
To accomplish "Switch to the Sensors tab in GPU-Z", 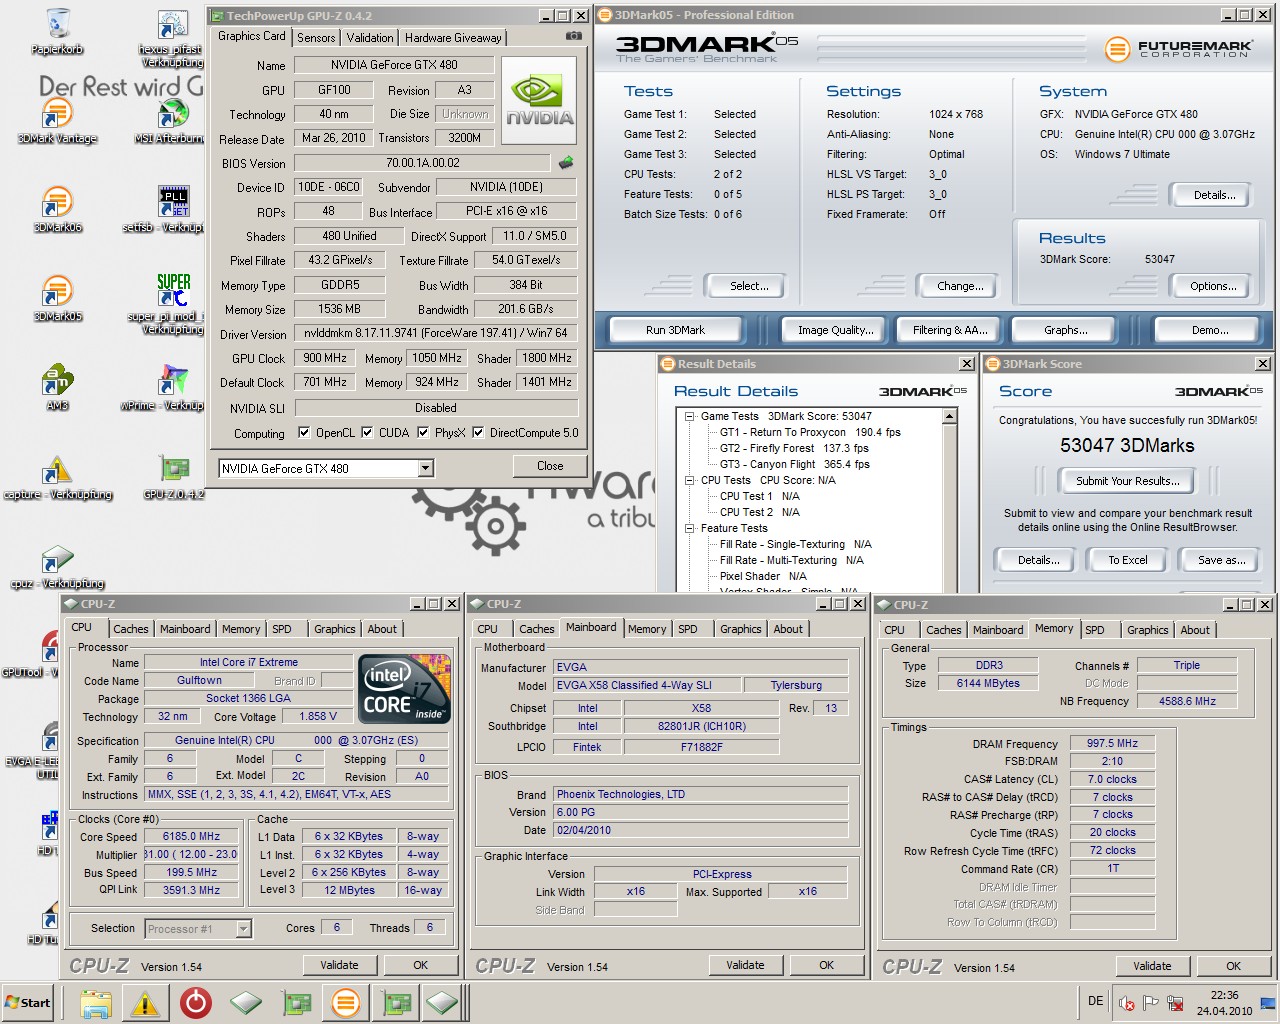I will (x=316, y=38).
